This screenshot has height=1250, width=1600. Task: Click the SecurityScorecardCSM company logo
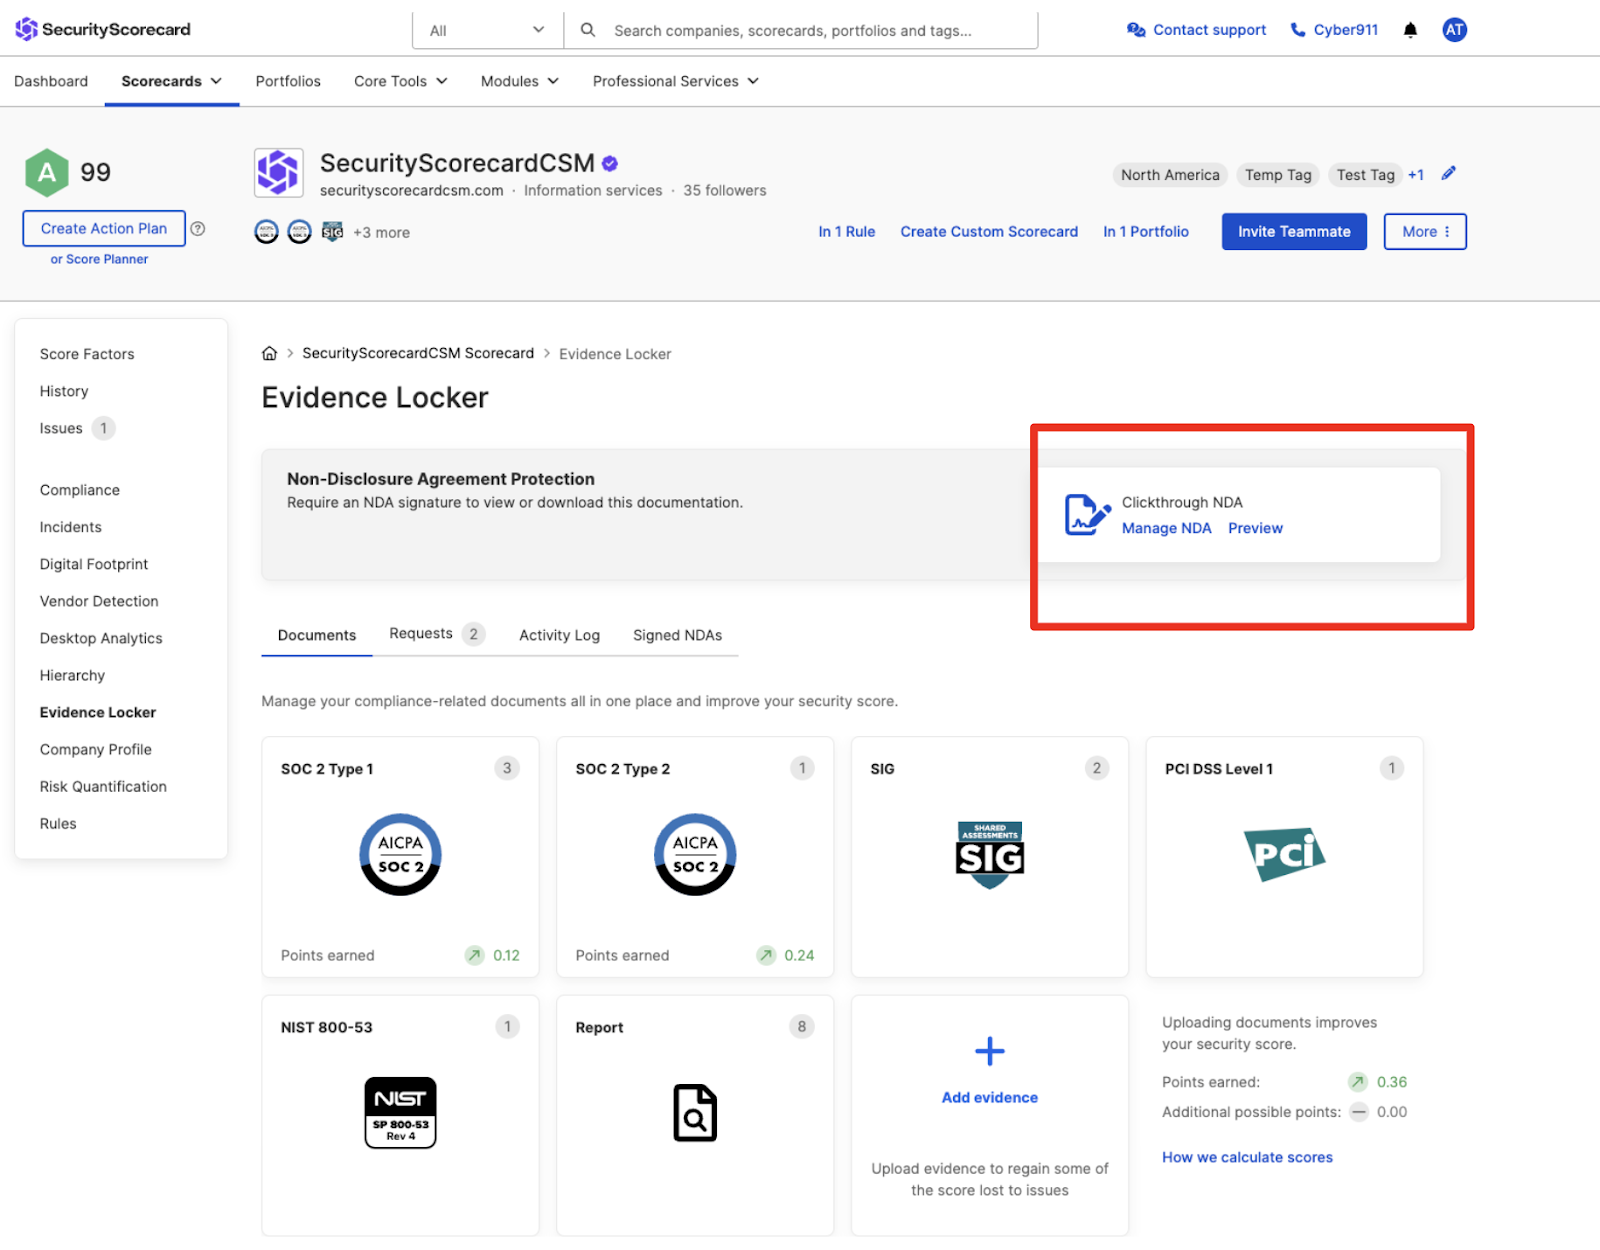tap(278, 173)
